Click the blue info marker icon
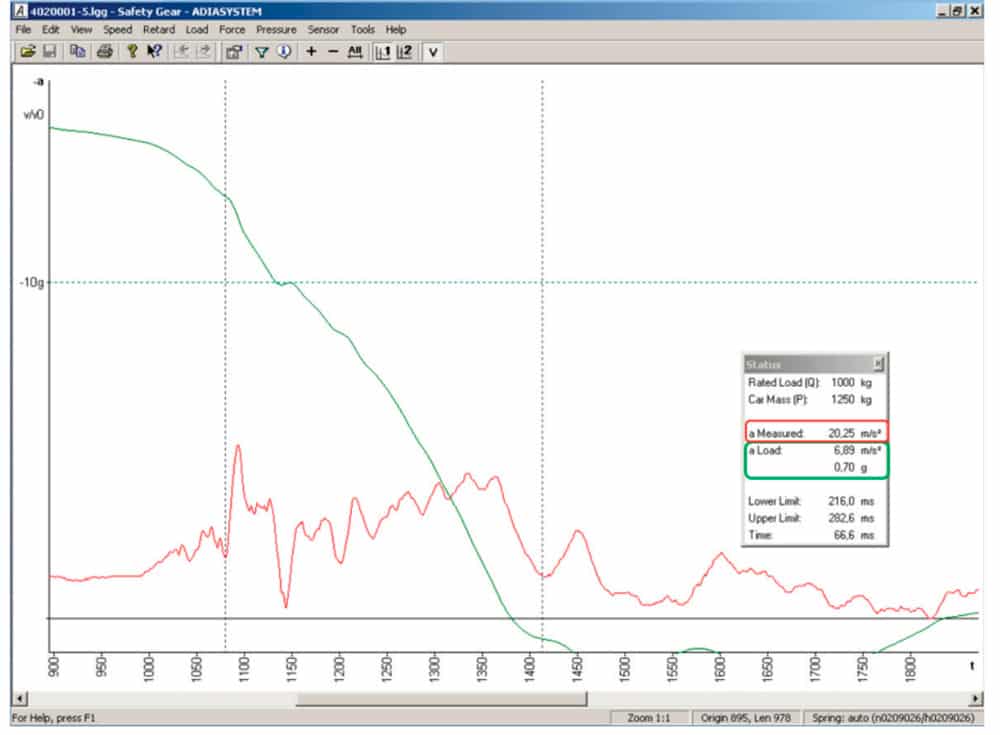Screen dimensions: 1000x735 [x=284, y=52]
